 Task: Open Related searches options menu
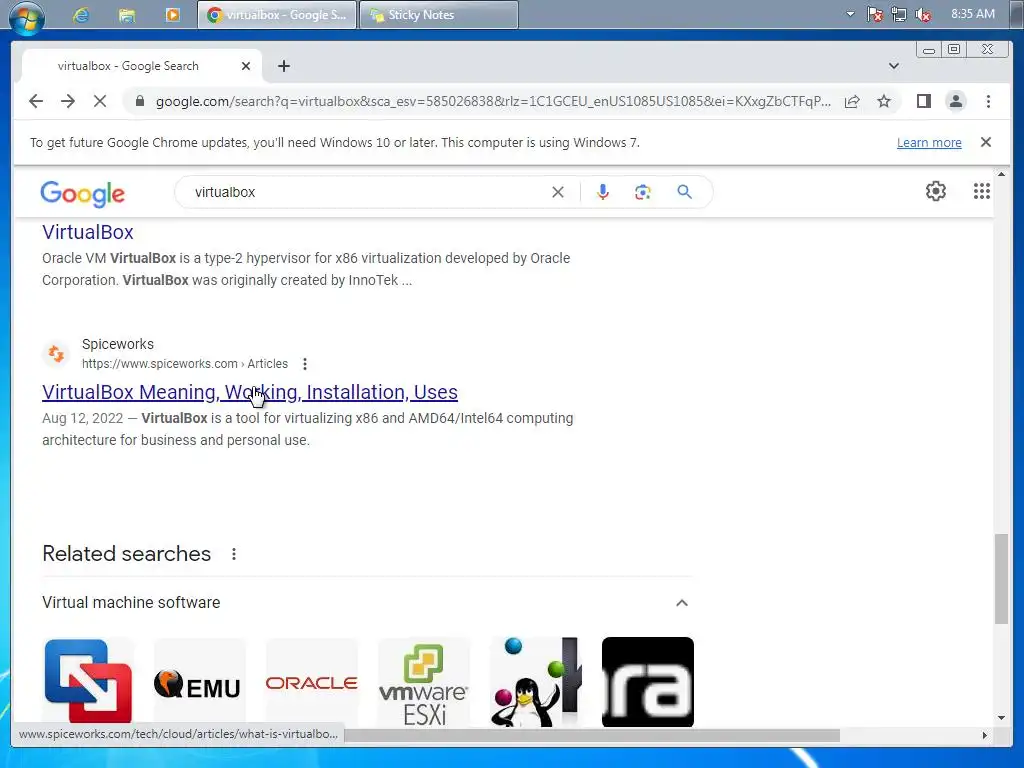[234, 554]
